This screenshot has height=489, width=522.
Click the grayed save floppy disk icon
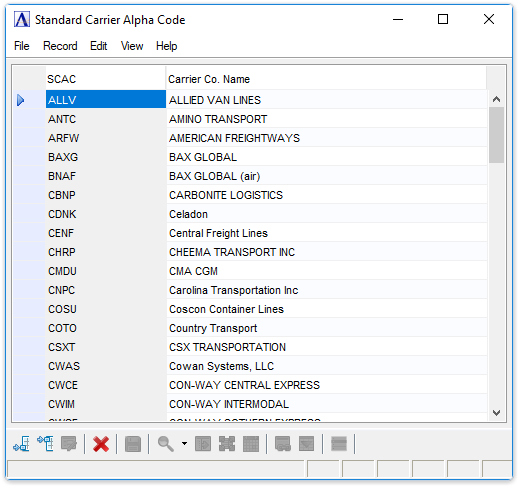point(133,444)
